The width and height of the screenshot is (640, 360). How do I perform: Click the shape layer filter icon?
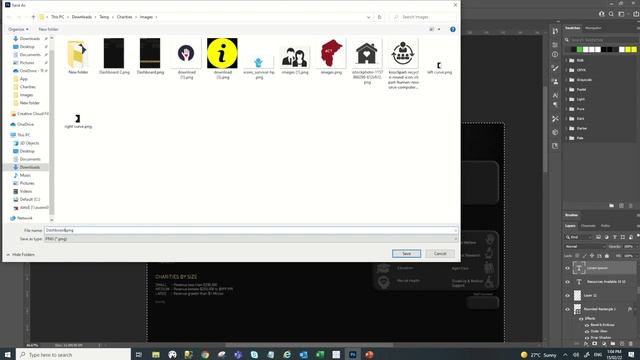[623, 237]
